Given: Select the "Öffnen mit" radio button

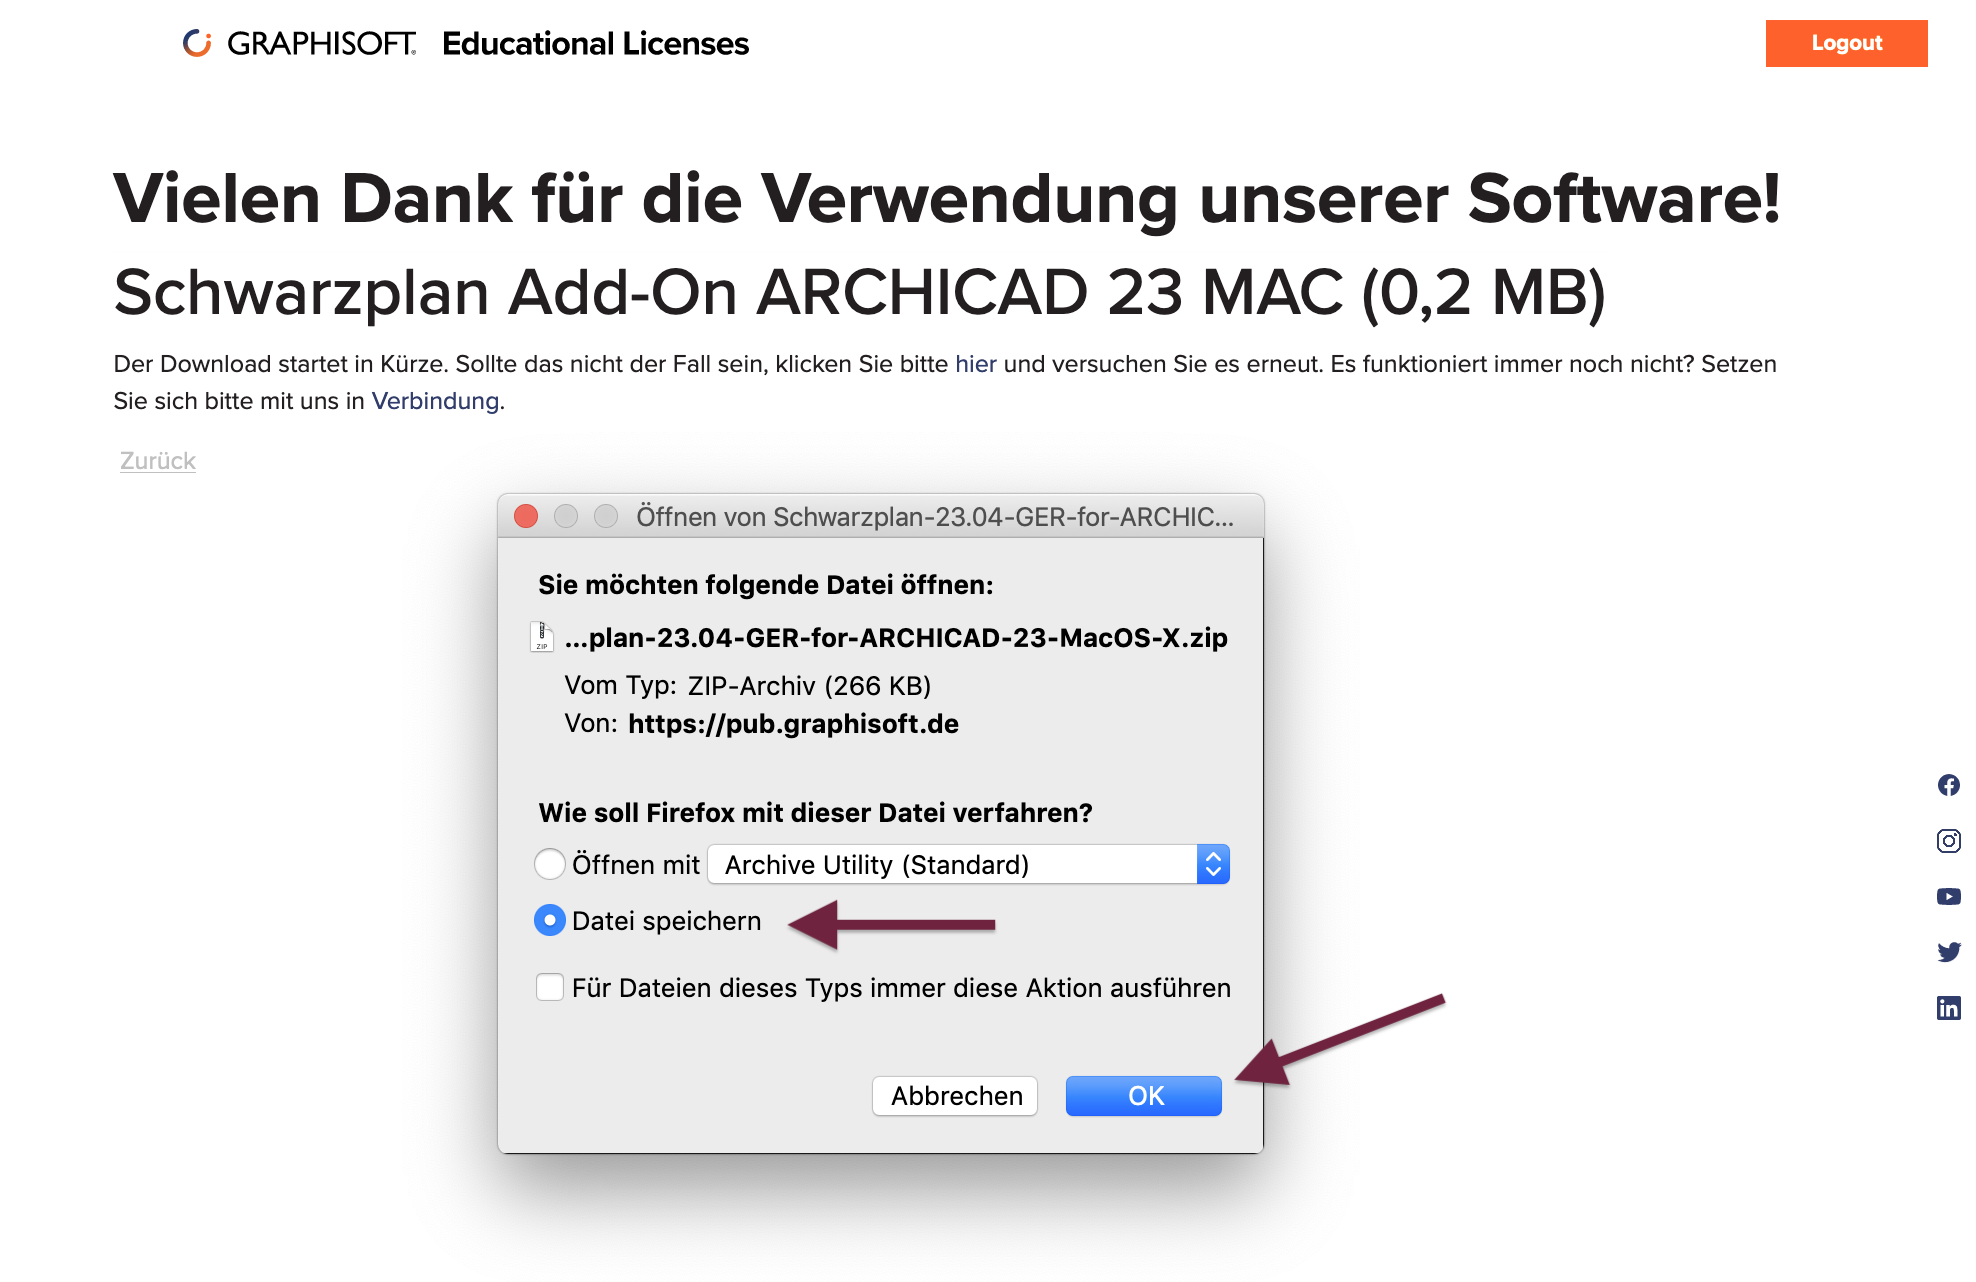Looking at the screenshot, I should click(x=550, y=864).
